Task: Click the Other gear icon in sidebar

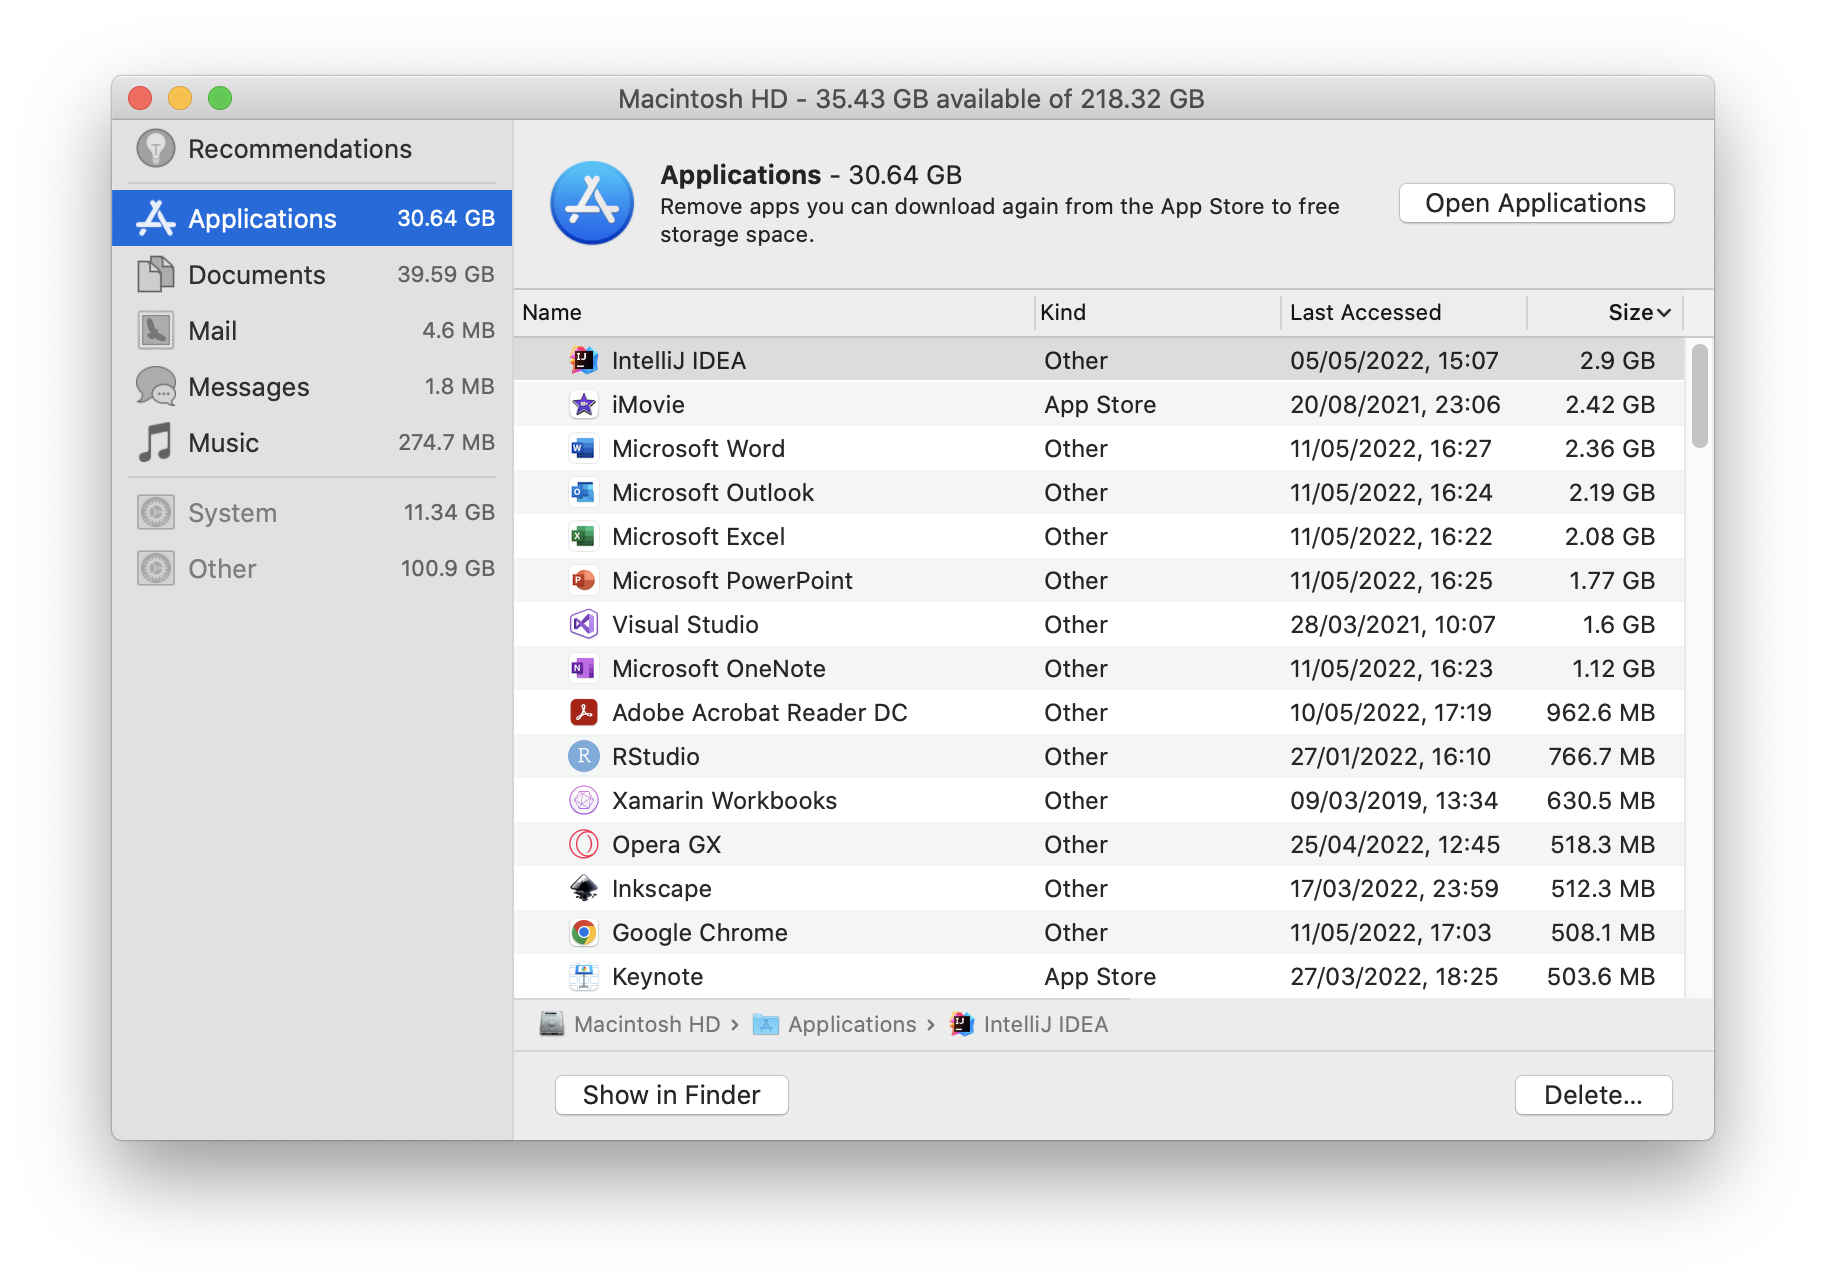Action: coord(156,568)
